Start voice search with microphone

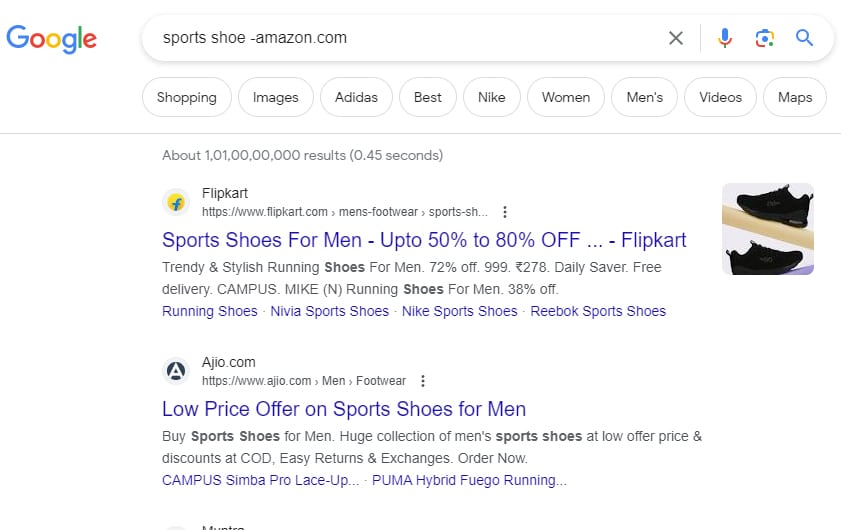coord(725,38)
